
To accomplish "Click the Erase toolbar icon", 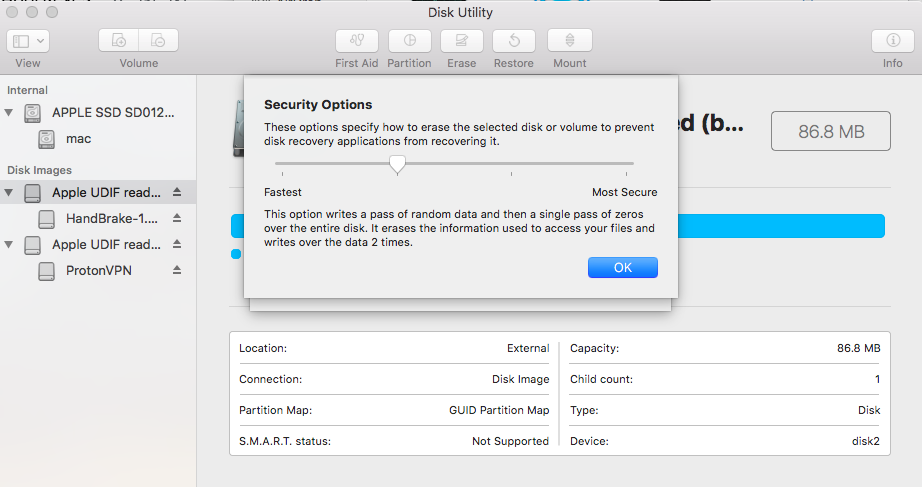I will coord(462,41).
